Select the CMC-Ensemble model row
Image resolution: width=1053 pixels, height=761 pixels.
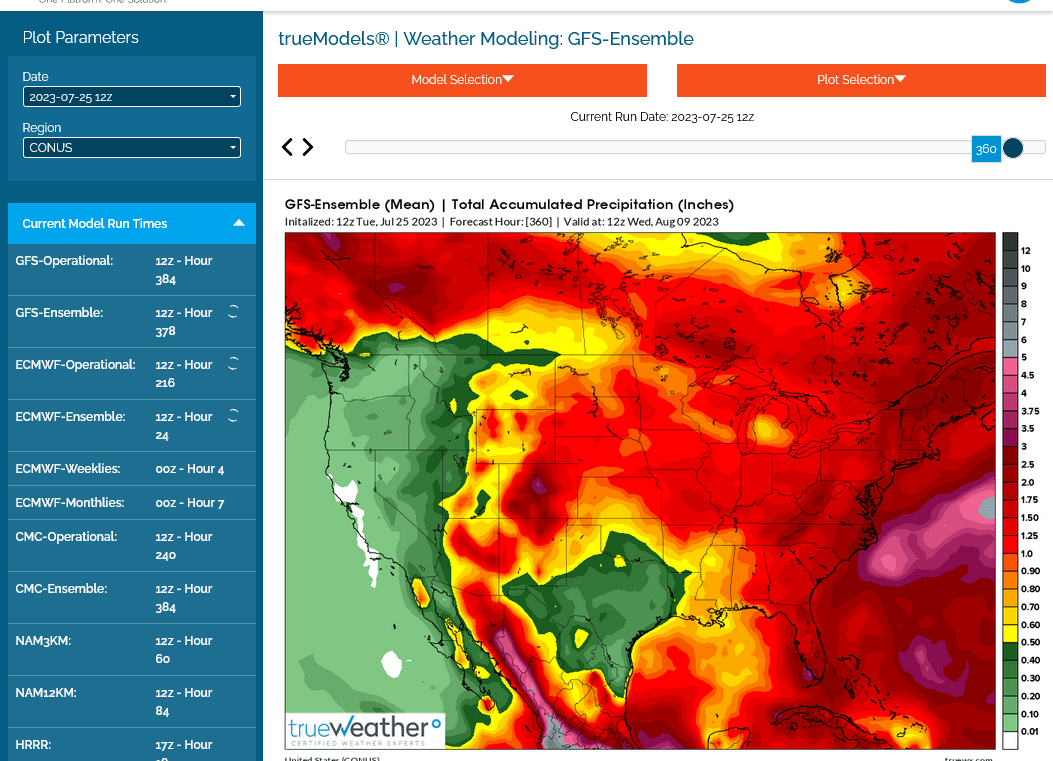pos(132,598)
